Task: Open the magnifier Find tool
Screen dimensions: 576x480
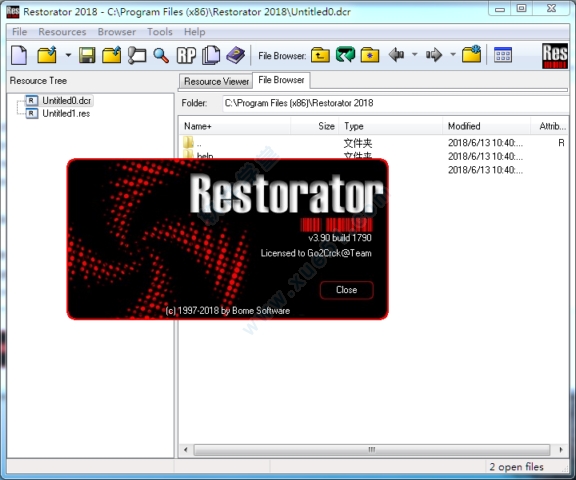Action: 161,55
